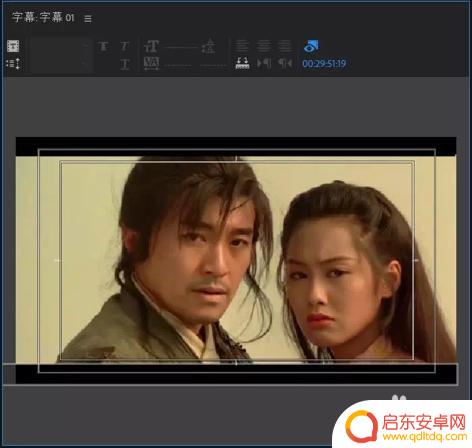Open the font style dropdown
The width and height of the screenshot is (472, 448).
coord(61,63)
